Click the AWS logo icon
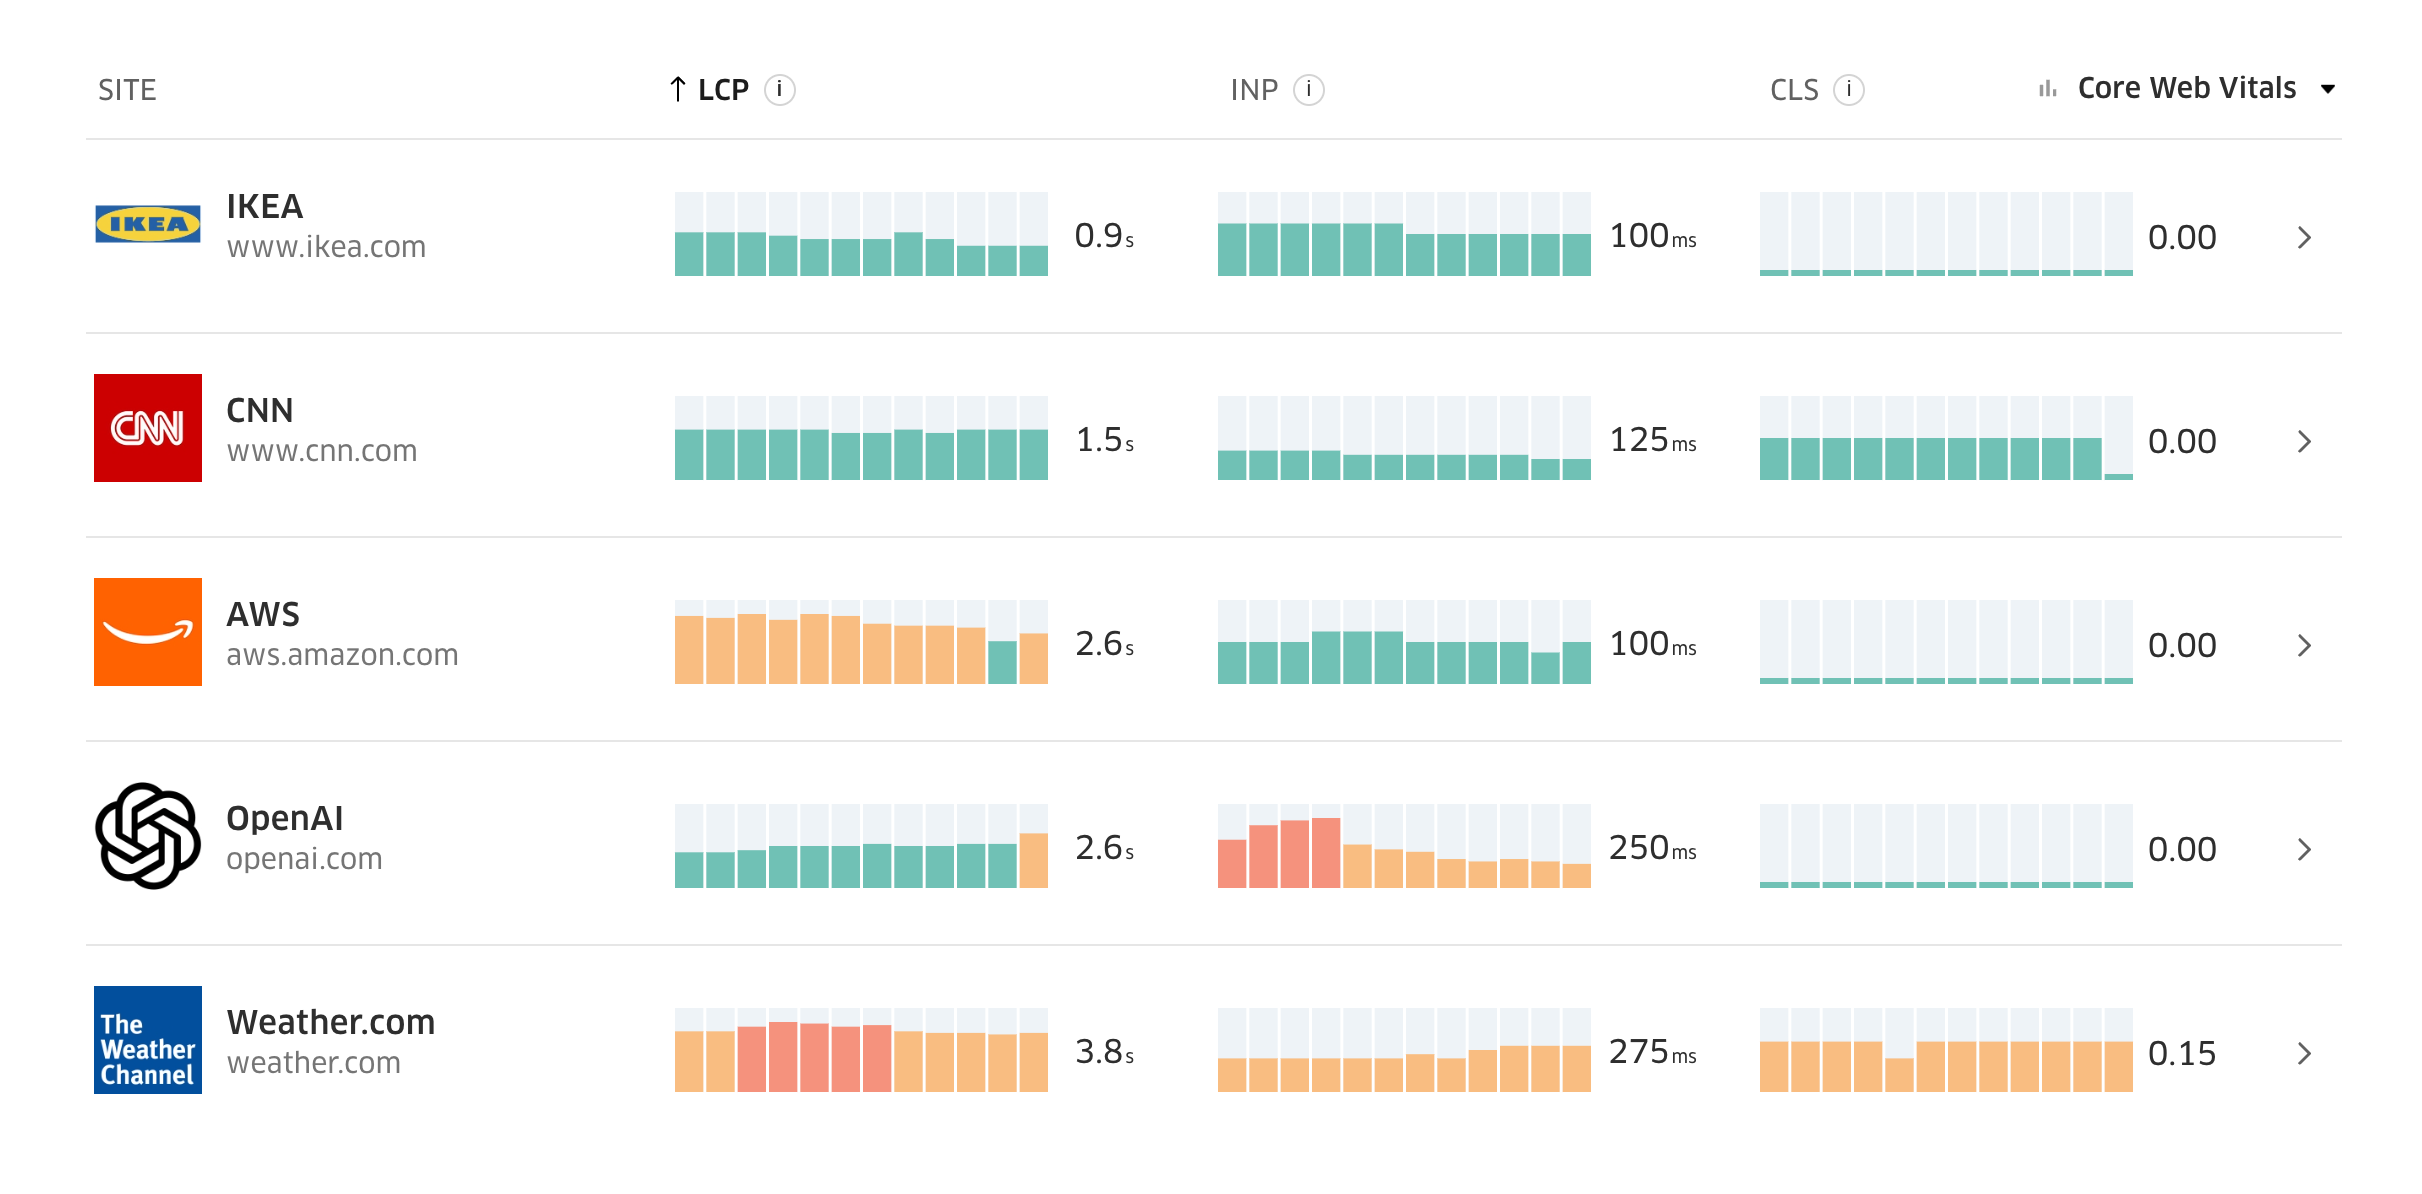Viewport: 2422px width, 1194px height. (x=148, y=632)
